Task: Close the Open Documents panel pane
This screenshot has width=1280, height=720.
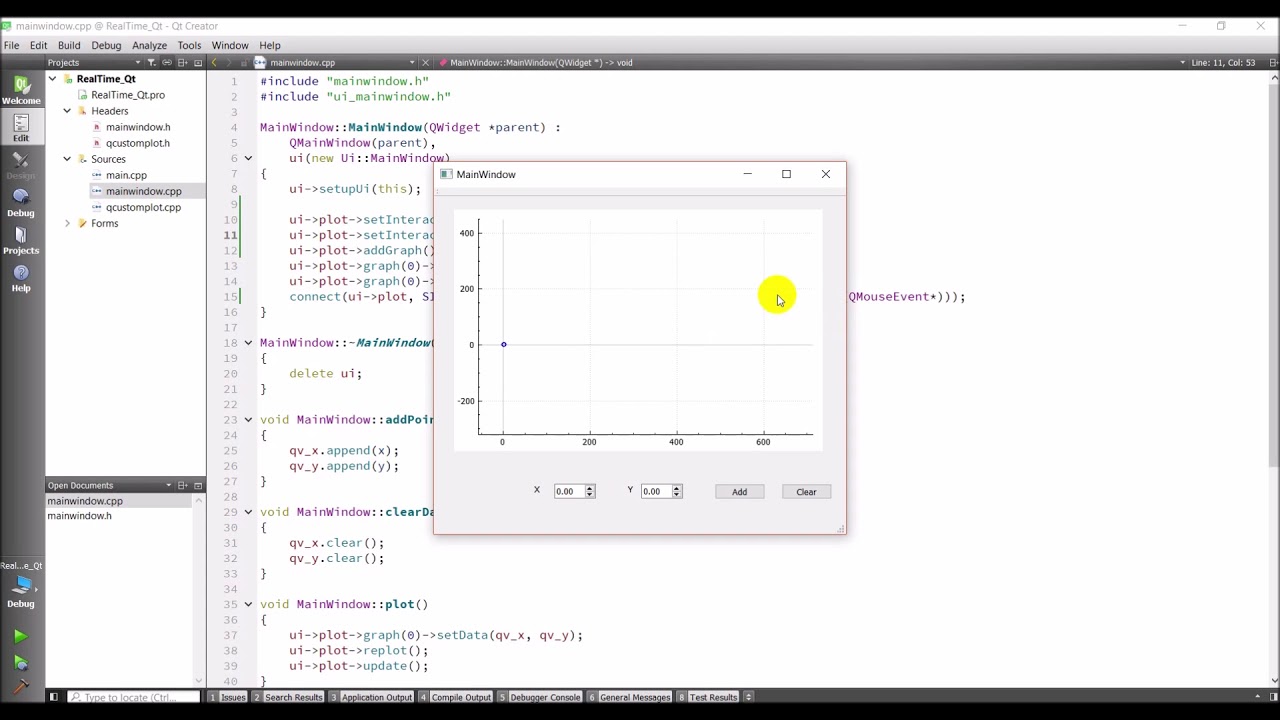Action: click(x=198, y=485)
